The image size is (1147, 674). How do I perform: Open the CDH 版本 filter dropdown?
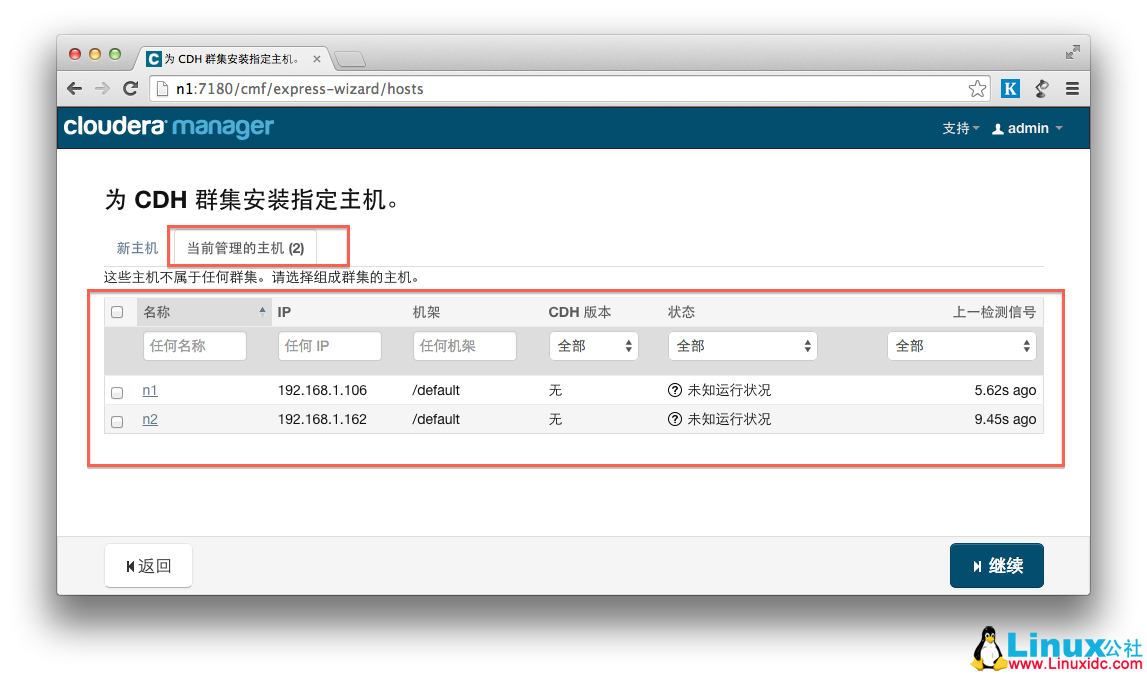593,345
